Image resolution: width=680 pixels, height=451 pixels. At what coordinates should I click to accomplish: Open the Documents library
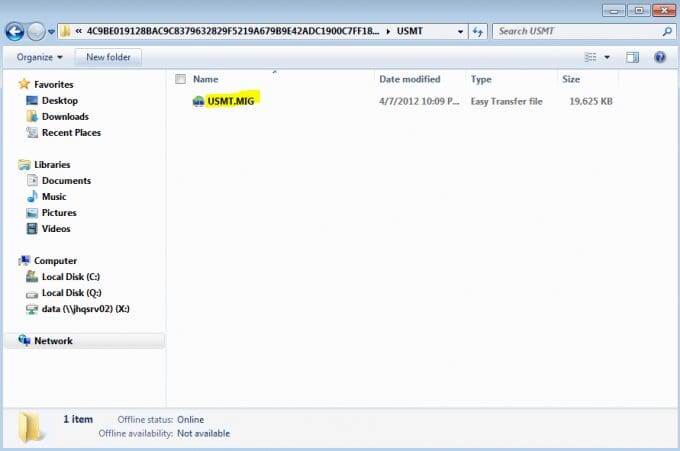point(66,181)
